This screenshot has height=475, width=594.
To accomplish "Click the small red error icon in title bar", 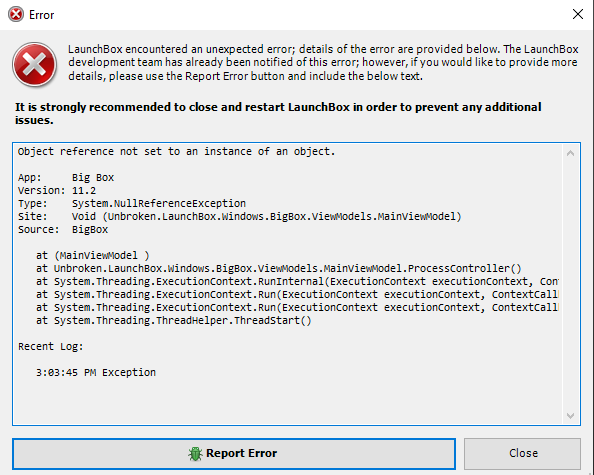I will click(16, 14).
